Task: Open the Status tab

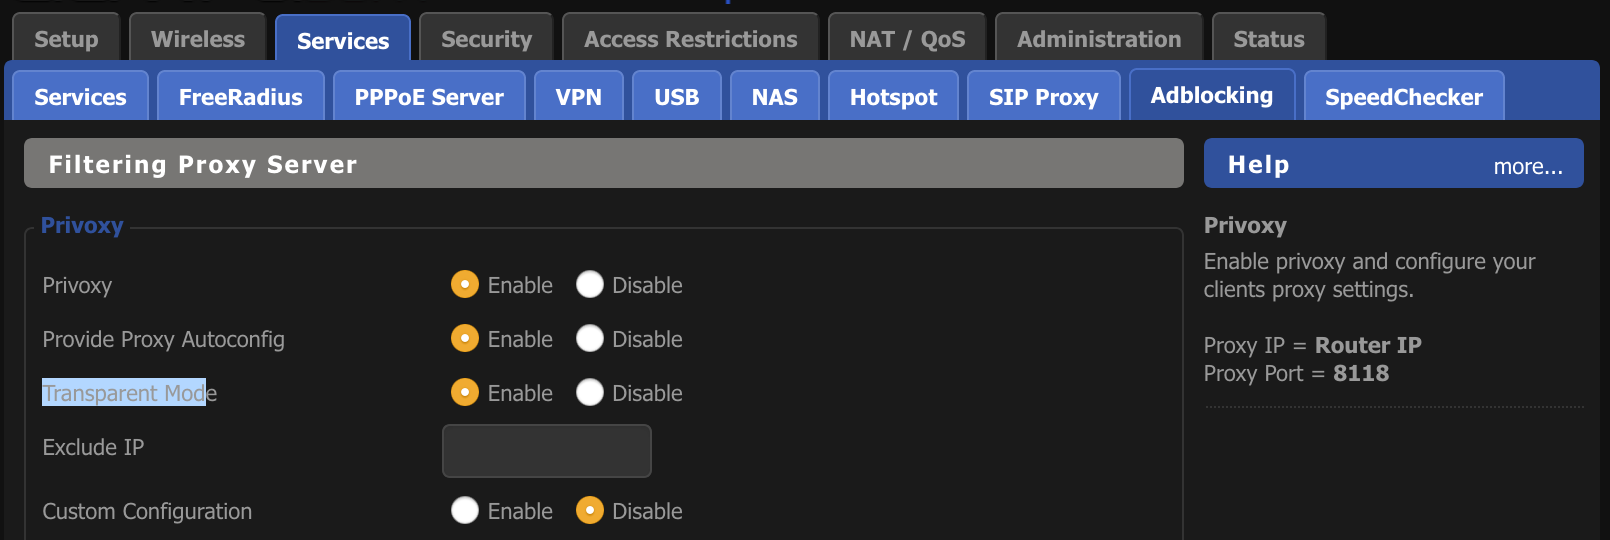Action: click(1268, 39)
